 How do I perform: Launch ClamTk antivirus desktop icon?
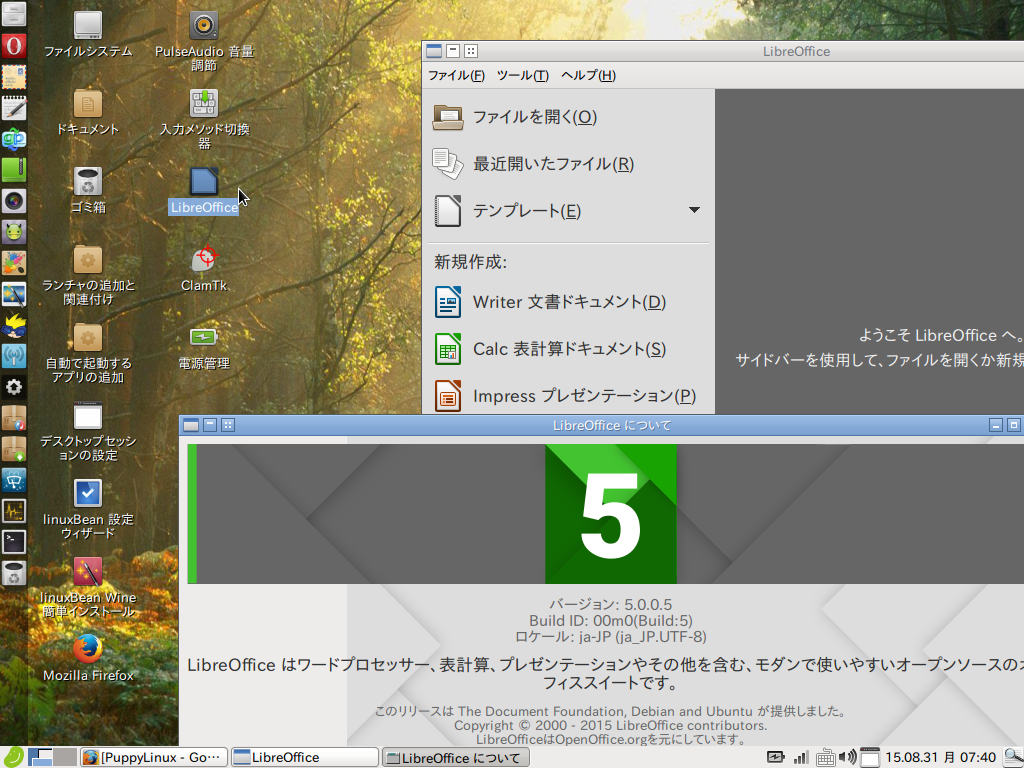(205, 268)
